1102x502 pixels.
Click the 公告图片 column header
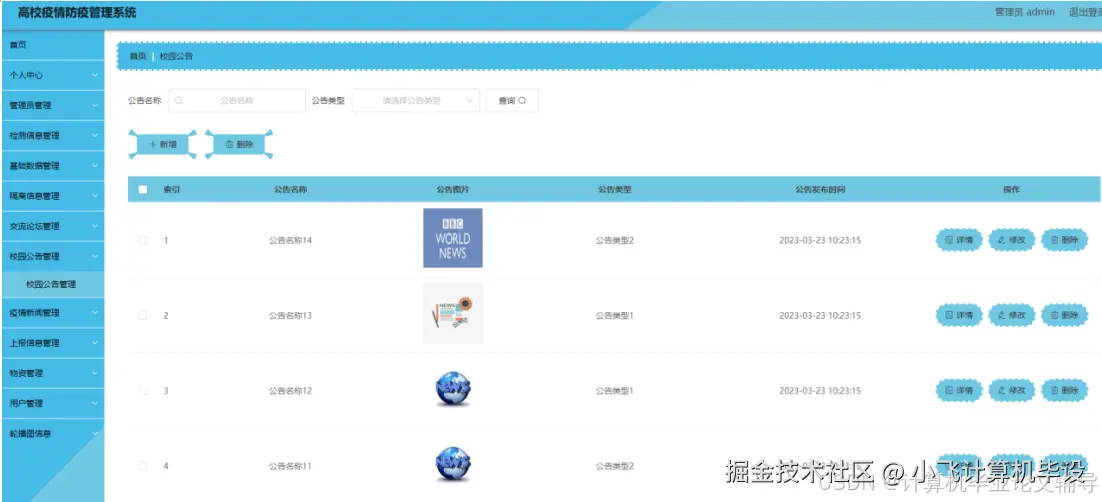point(453,190)
